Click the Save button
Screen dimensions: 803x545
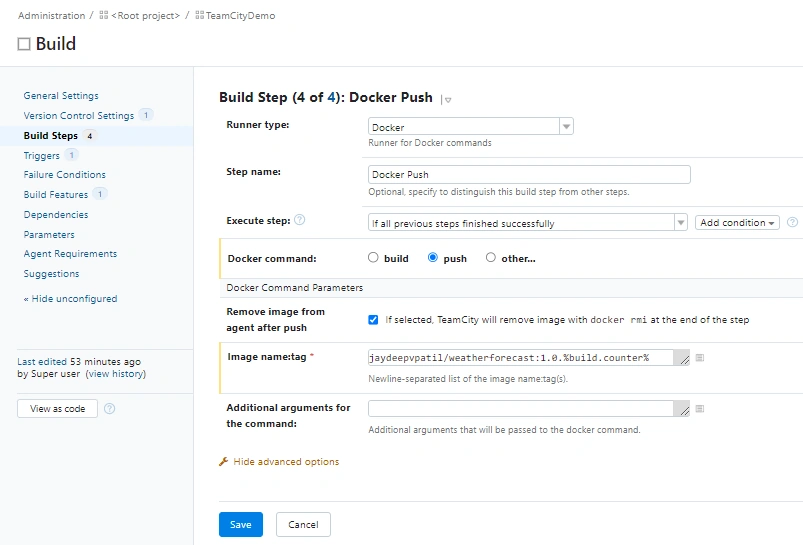(241, 525)
